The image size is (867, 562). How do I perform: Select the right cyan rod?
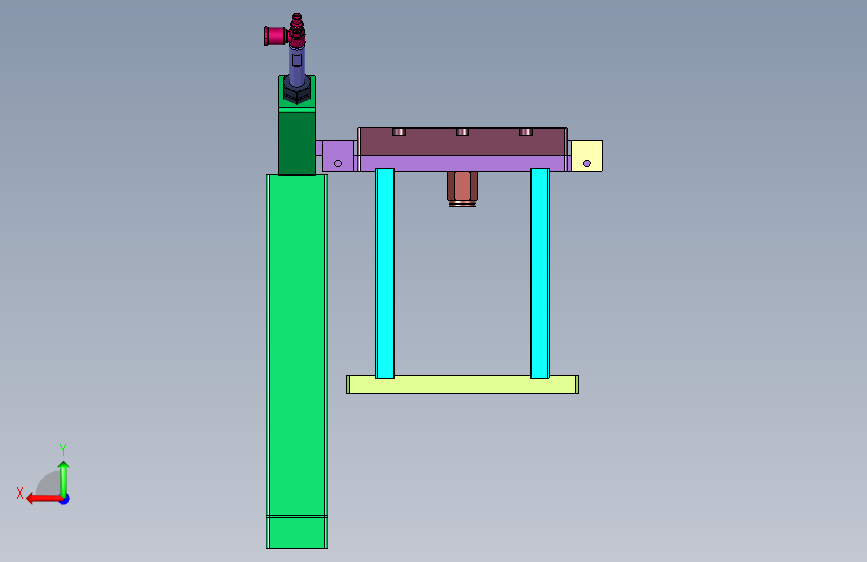tap(540, 273)
